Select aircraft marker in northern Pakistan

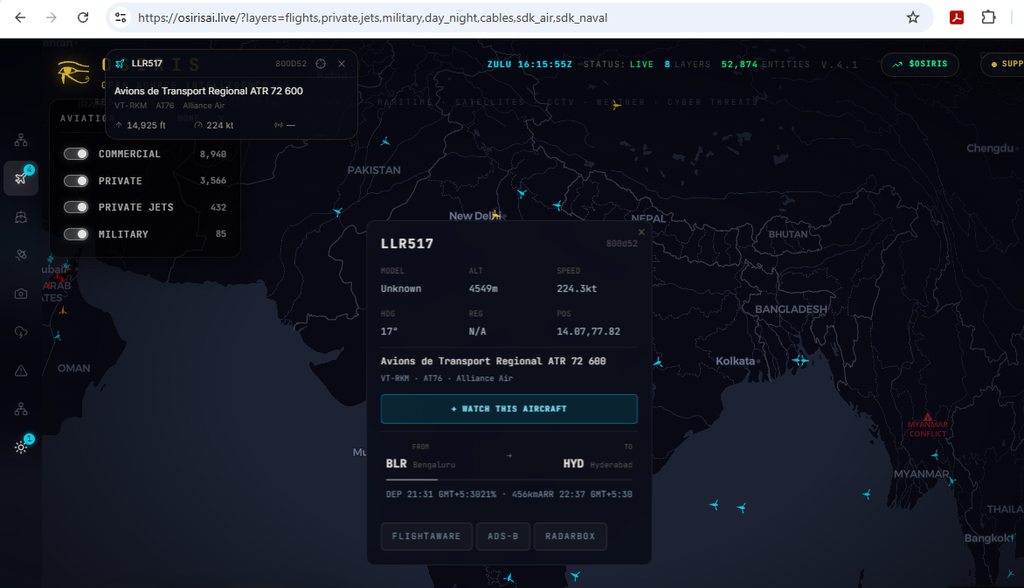385,141
